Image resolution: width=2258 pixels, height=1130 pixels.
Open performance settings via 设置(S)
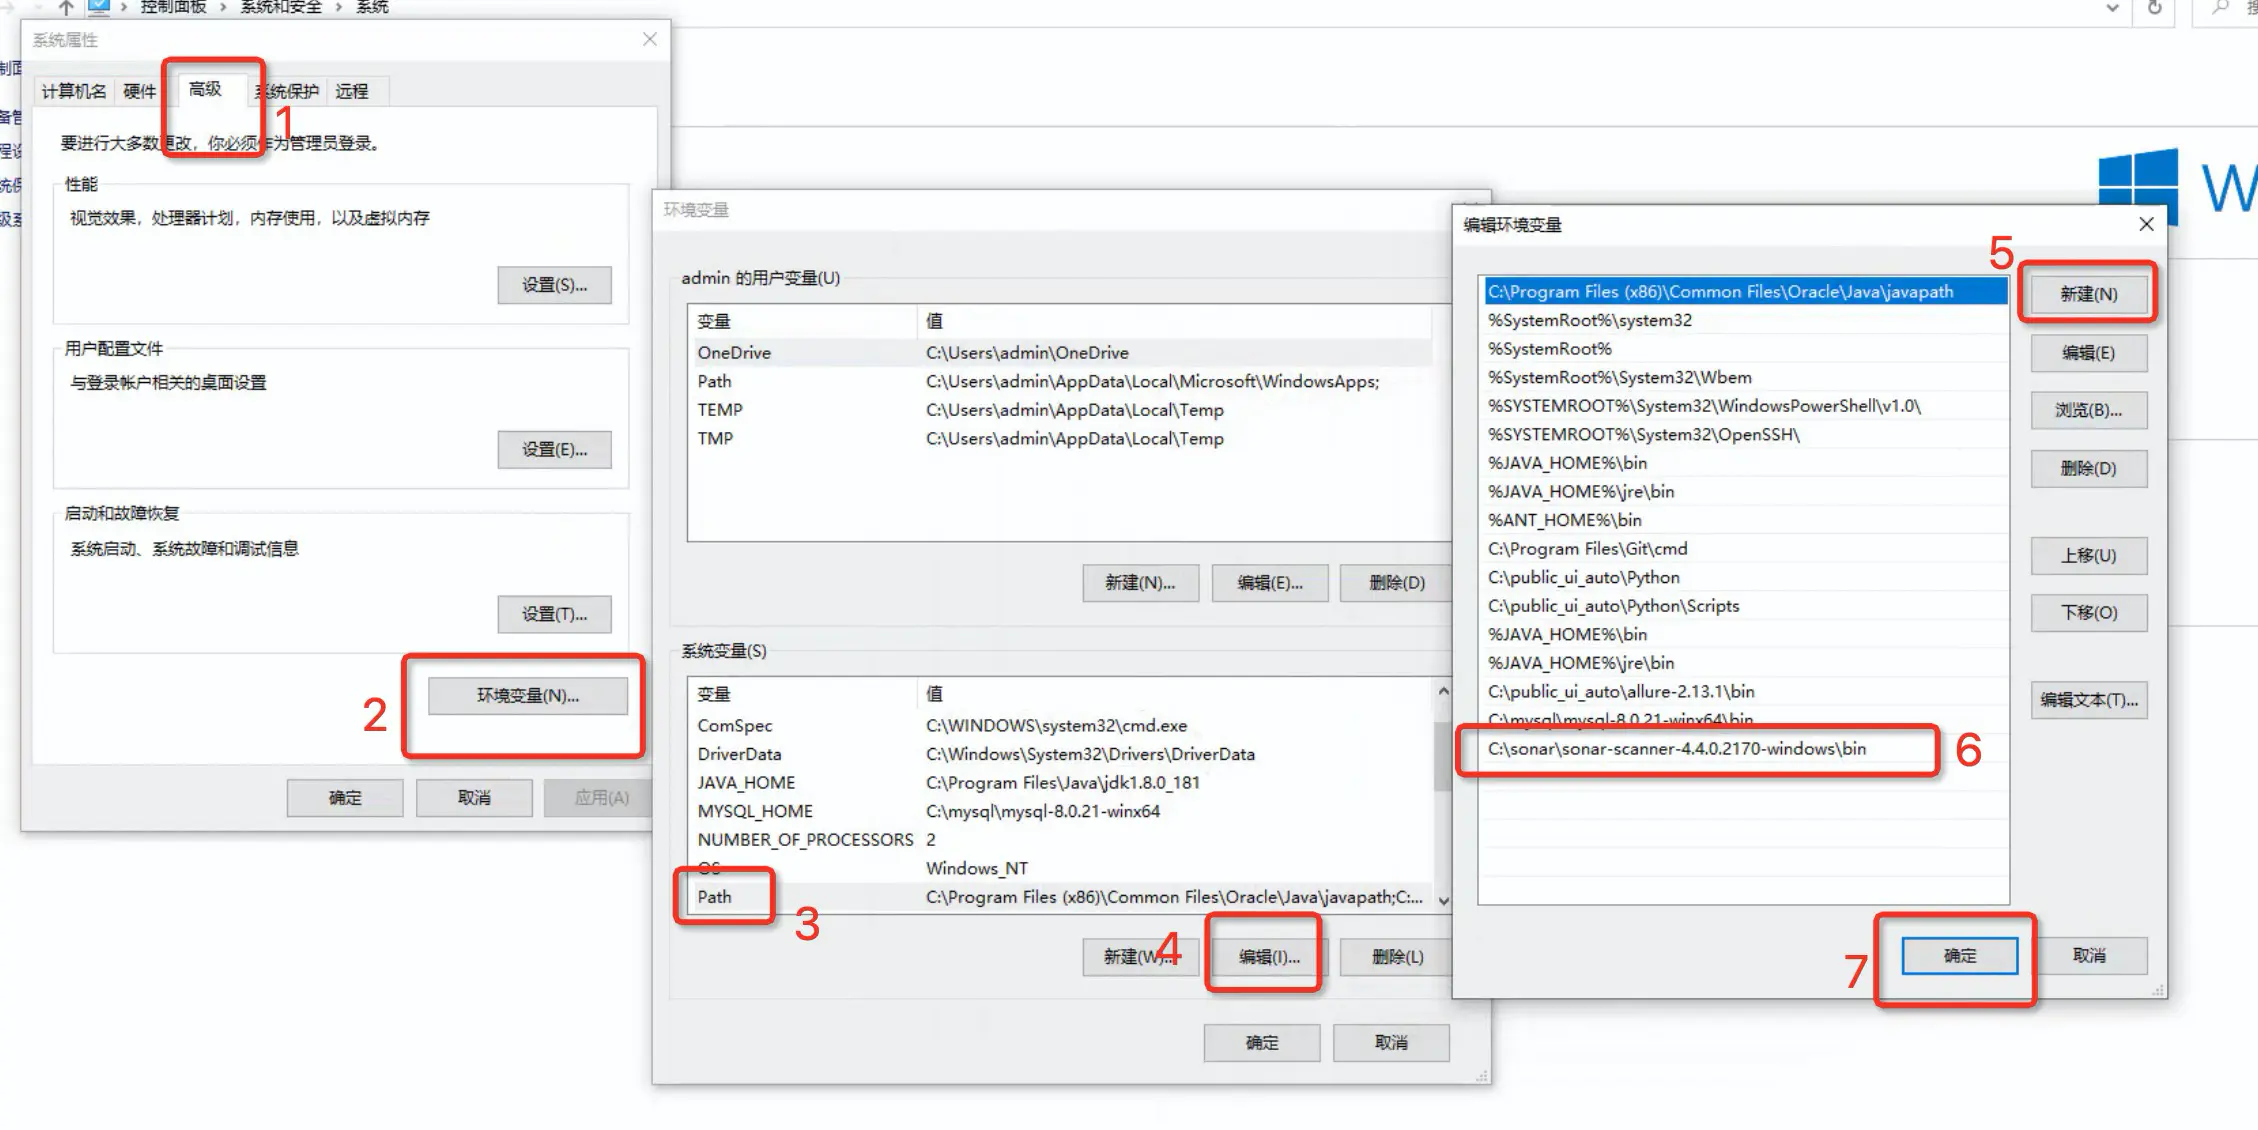click(555, 285)
